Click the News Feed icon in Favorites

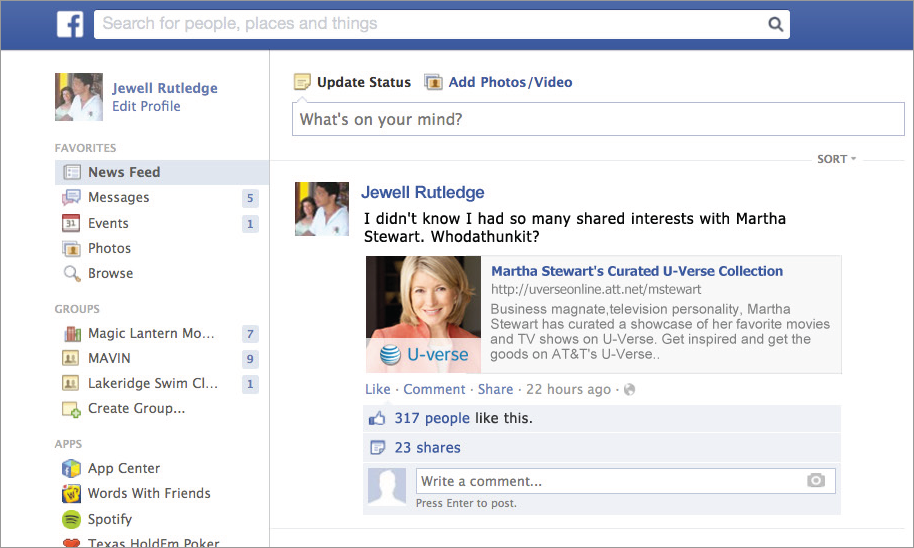click(x=72, y=173)
